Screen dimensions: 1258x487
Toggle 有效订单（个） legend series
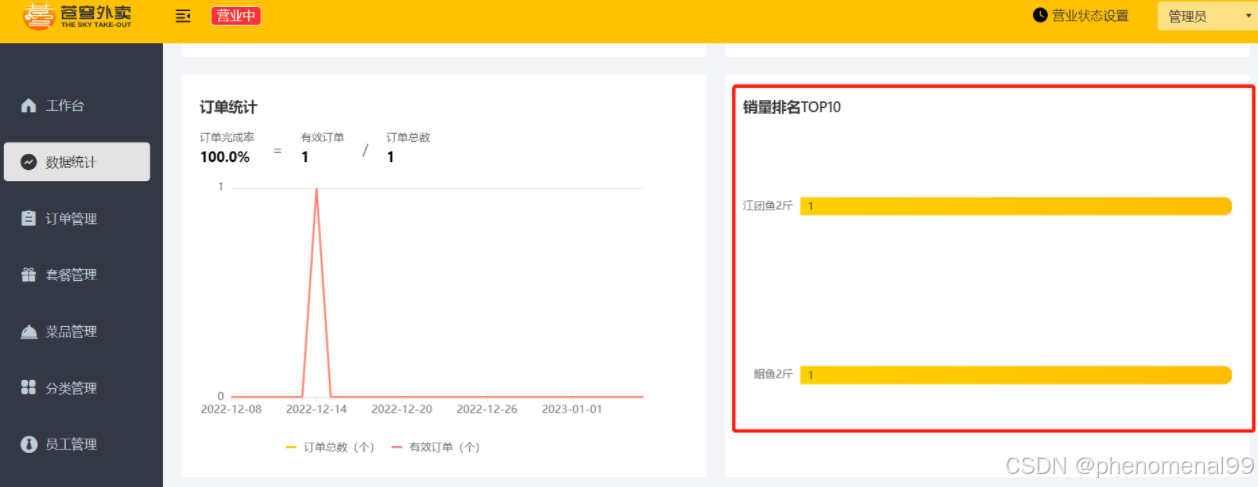click(436, 447)
